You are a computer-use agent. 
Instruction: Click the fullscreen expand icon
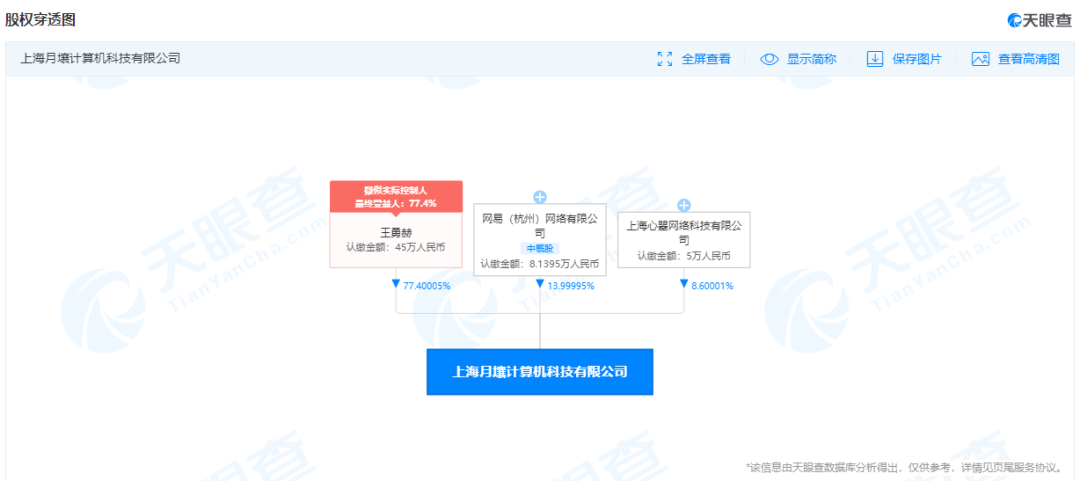(664, 59)
